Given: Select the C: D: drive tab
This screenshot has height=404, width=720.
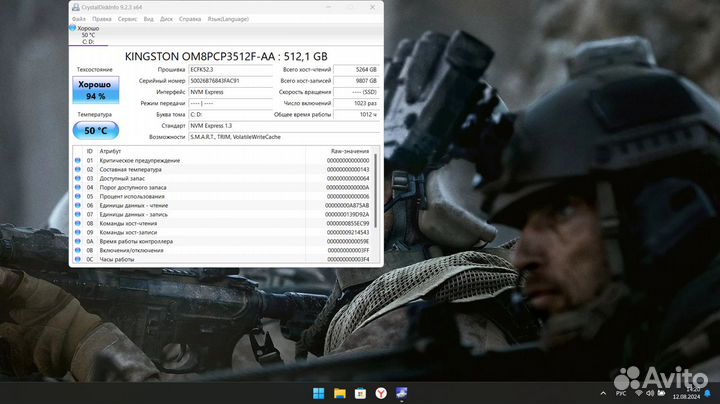Looking at the screenshot, I should (x=88, y=35).
